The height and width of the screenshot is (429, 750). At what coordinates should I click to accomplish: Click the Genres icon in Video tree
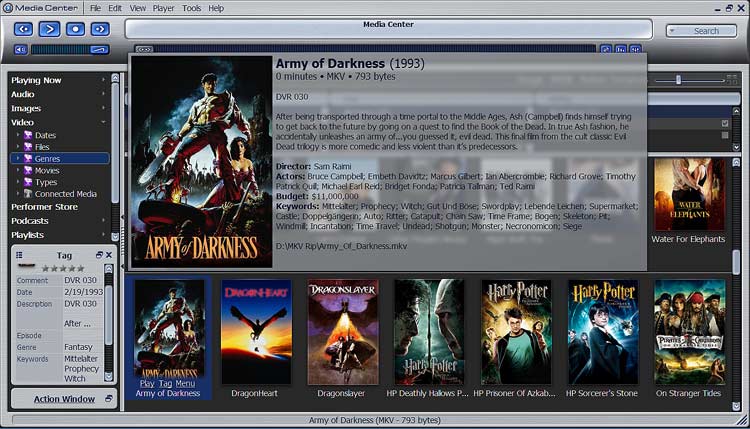(27, 158)
